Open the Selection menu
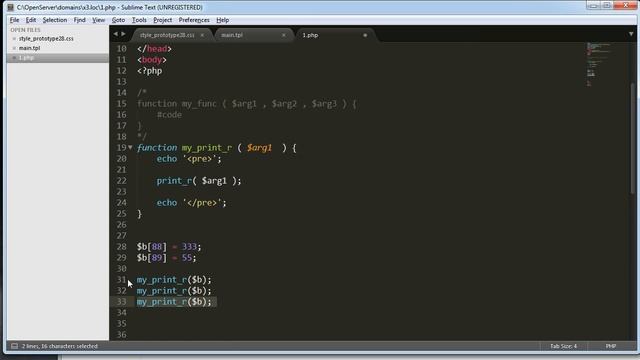640x360 pixels. (x=55, y=20)
